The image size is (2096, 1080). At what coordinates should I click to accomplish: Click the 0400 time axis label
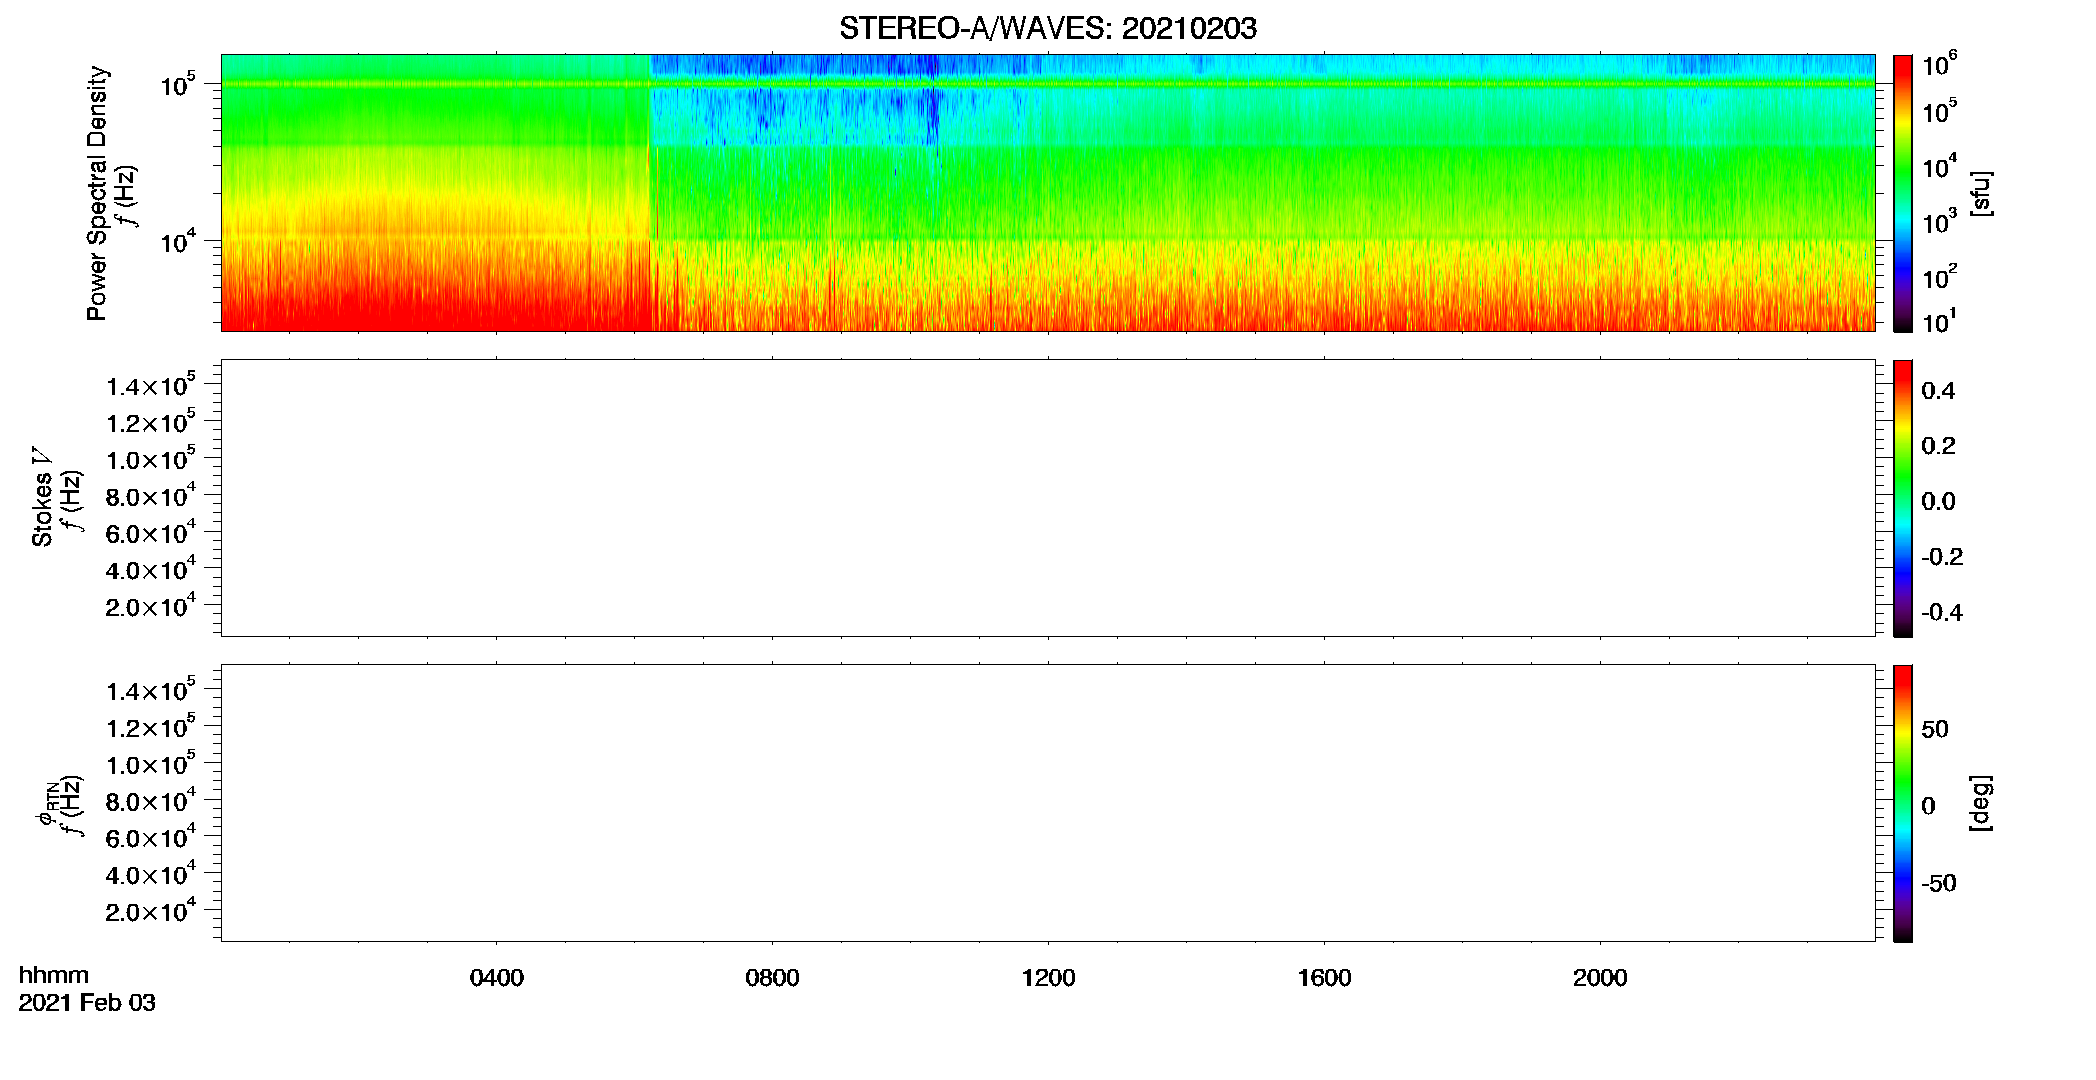[x=496, y=977]
